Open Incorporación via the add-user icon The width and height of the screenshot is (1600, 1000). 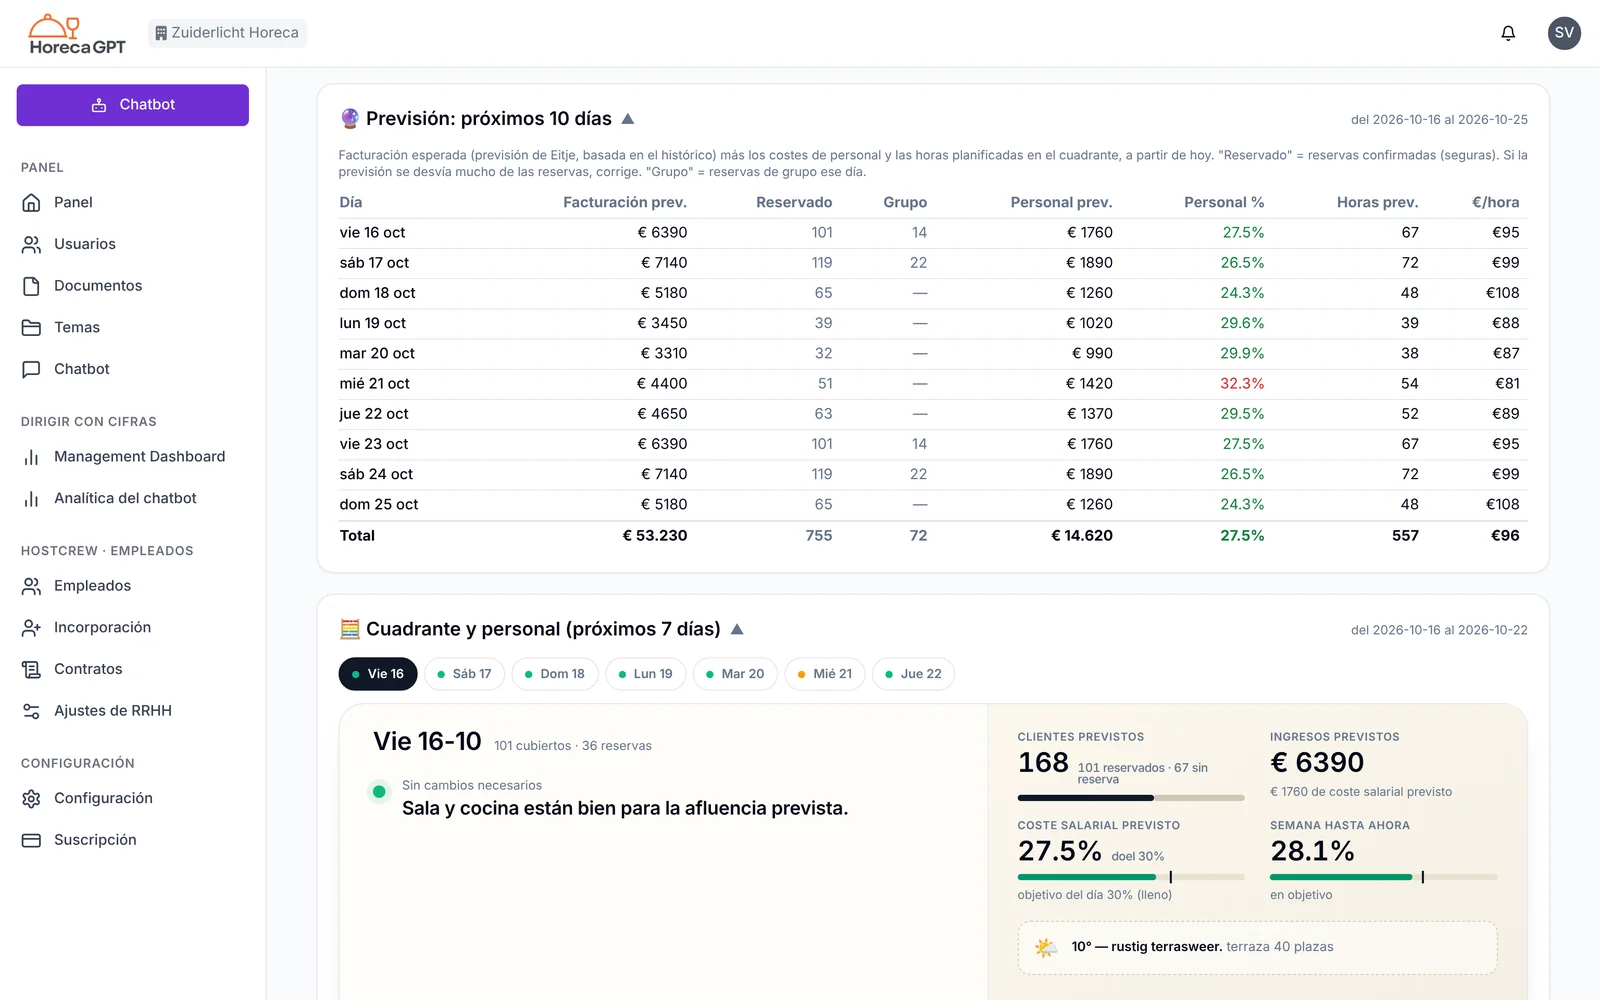(x=31, y=628)
